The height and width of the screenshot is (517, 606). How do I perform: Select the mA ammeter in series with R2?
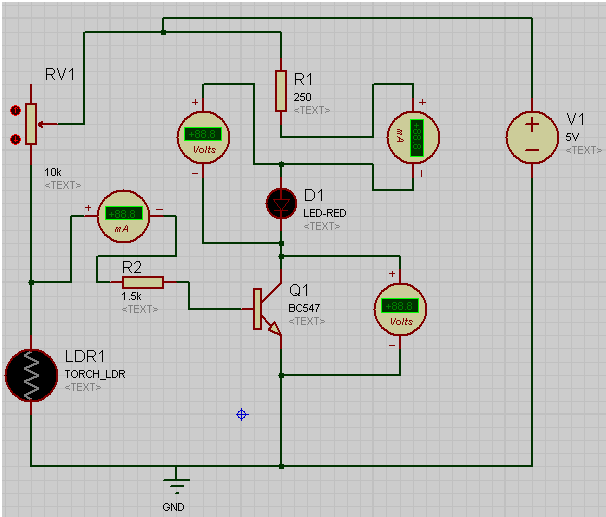123,216
